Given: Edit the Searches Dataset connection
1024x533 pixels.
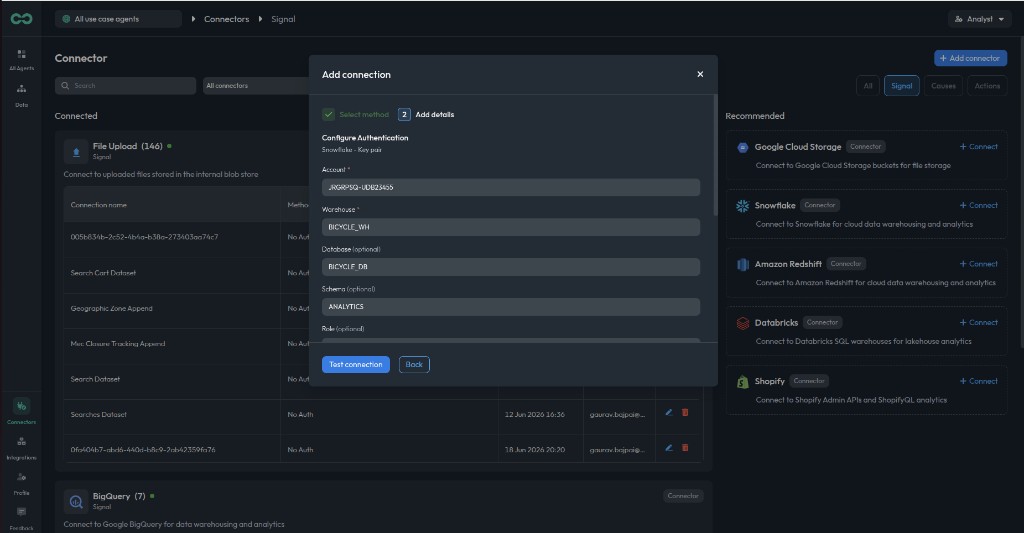Looking at the screenshot, I should [x=669, y=412].
